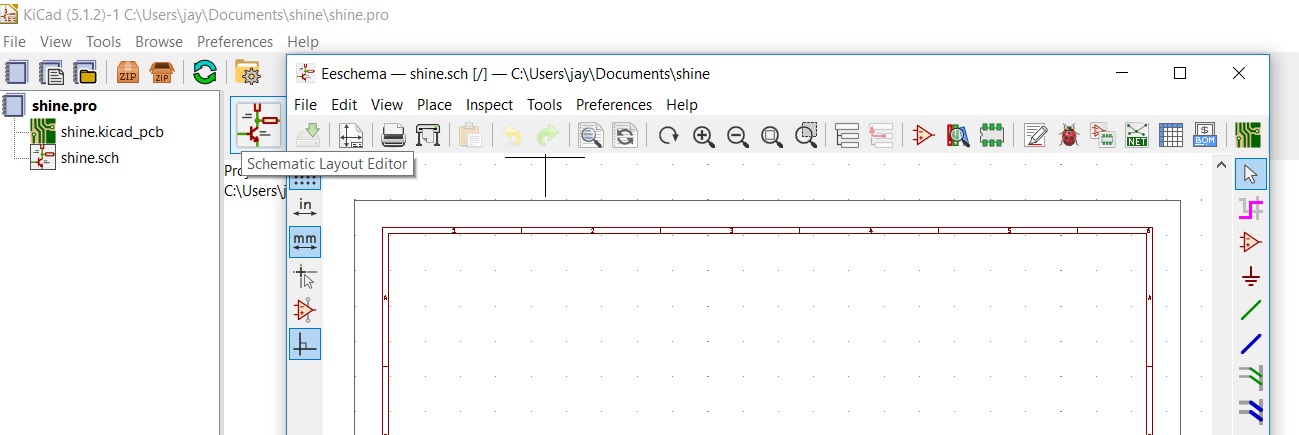Choose the Place Symbol tool
Screen dimensions: 1299x435
(x=1250, y=242)
